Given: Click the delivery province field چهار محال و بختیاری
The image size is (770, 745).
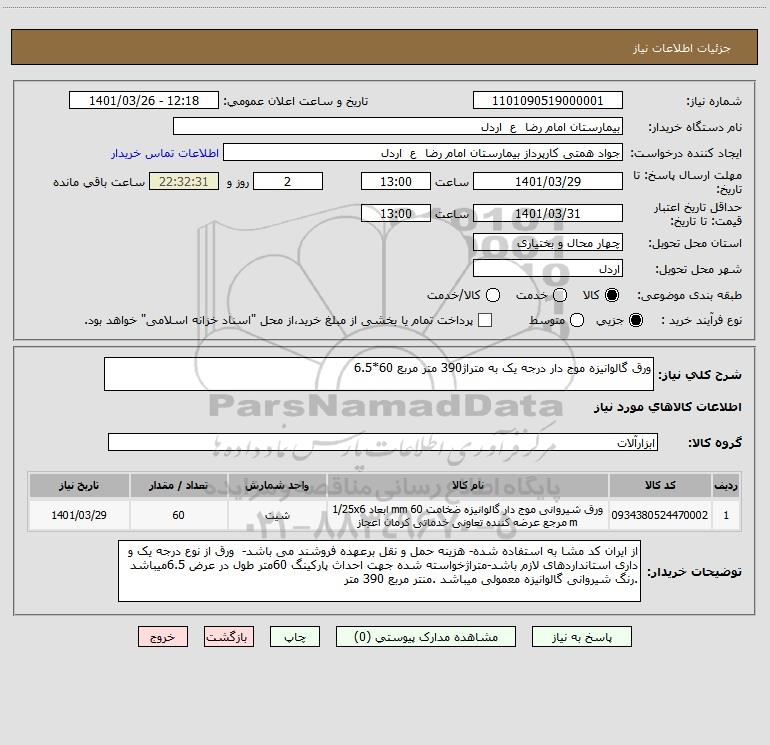Looking at the screenshot, I should click(x=548, y=242).
